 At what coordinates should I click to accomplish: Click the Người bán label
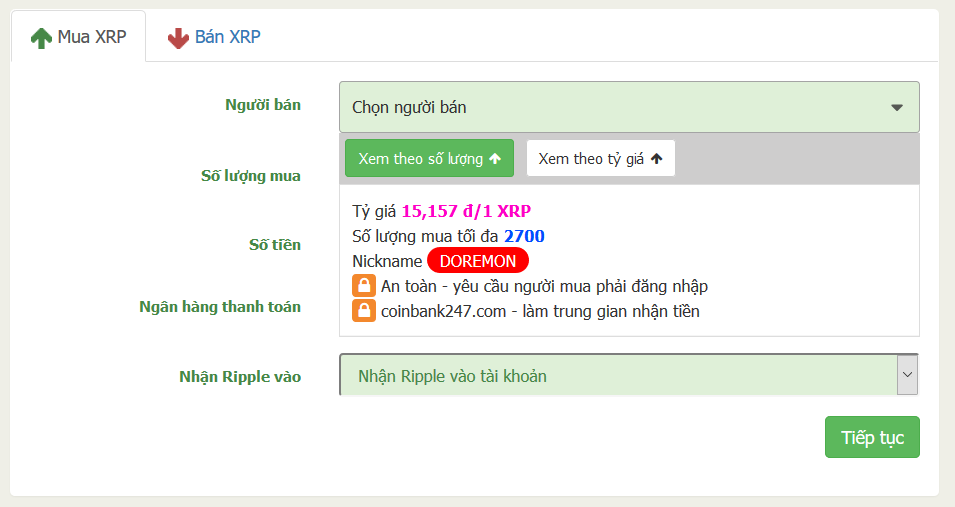(263, 105)
